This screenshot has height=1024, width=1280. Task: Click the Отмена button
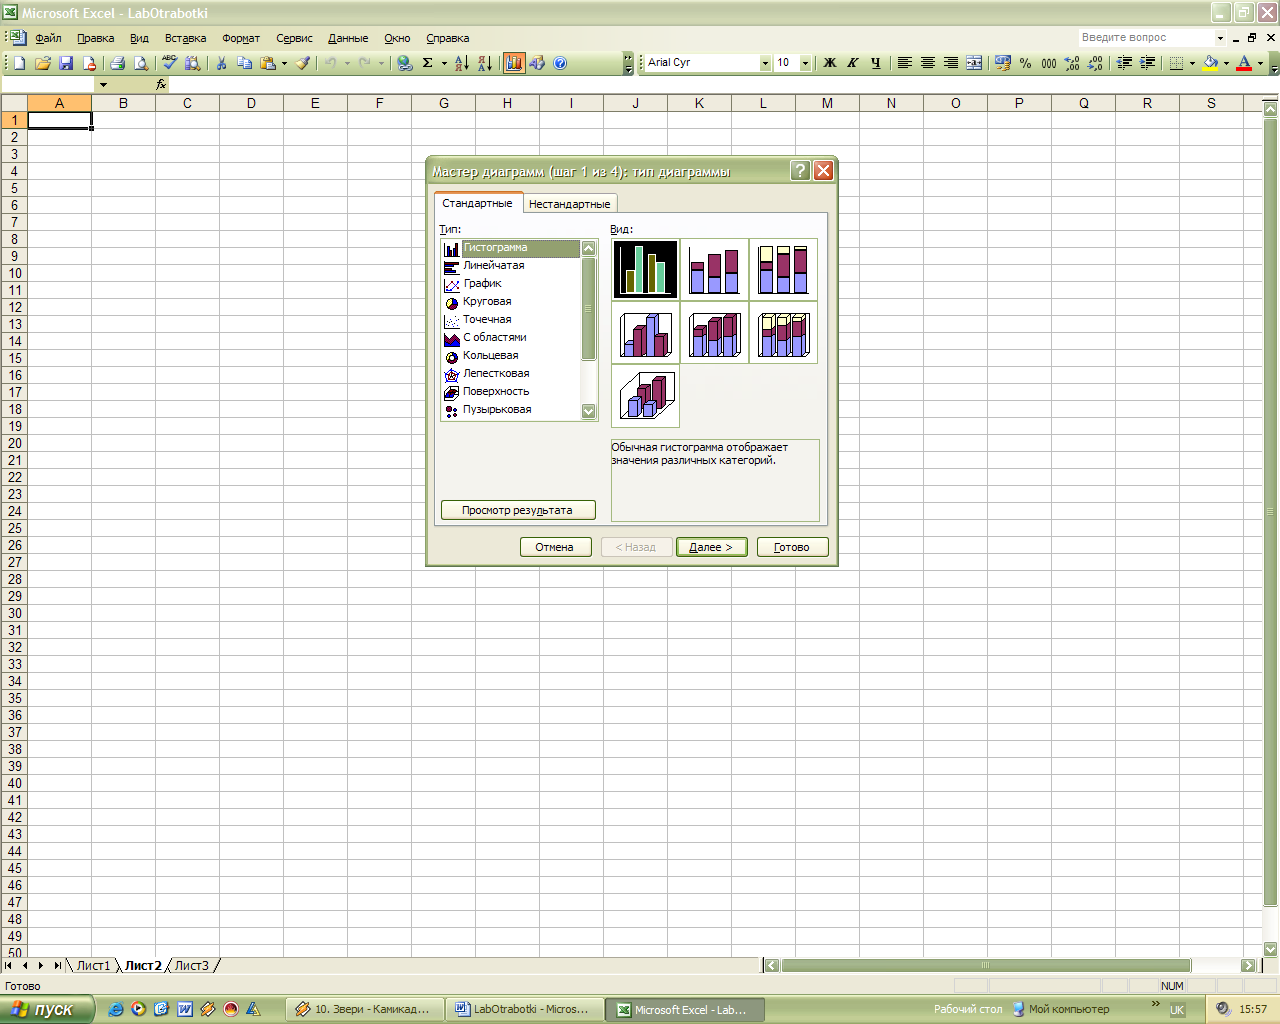click(555, 547)
